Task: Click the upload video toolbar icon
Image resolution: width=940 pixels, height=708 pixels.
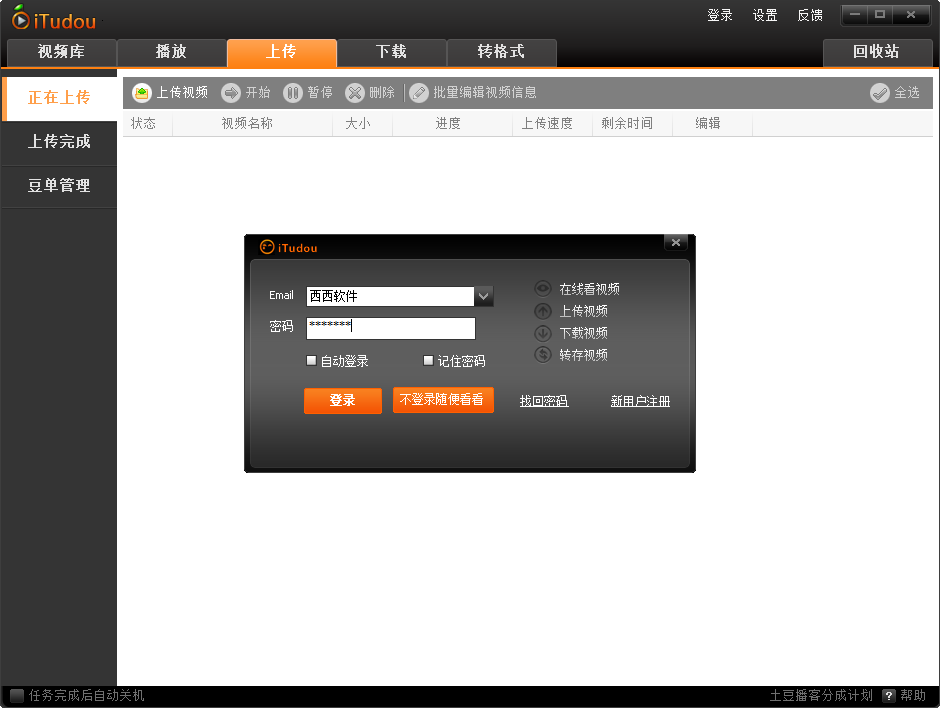Action: 142,93
